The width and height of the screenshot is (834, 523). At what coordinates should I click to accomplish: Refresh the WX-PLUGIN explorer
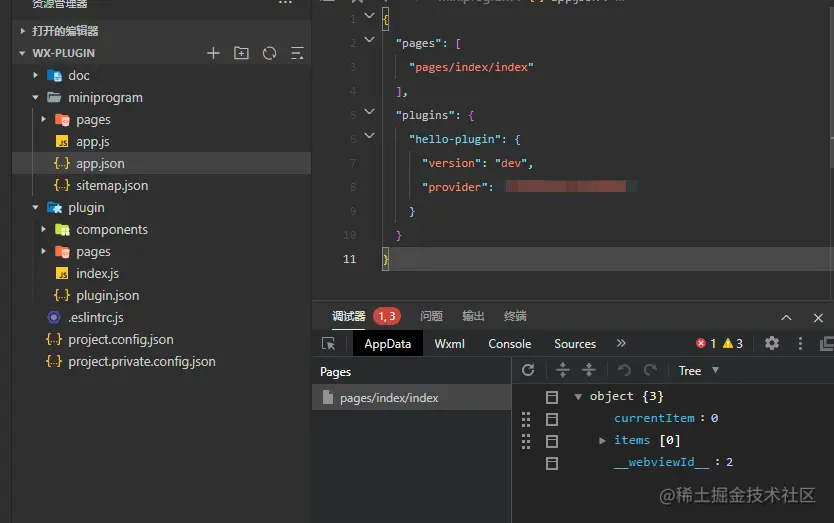270,53
